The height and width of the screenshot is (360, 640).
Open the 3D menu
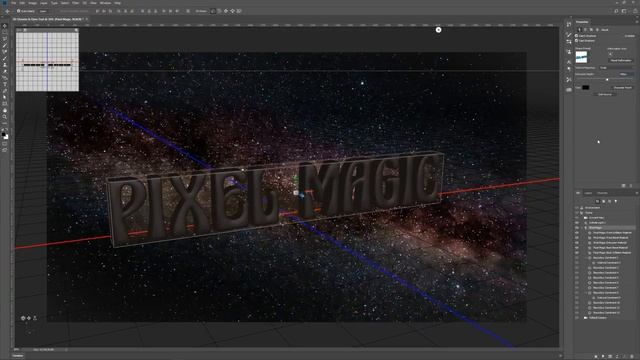point(84,3)
